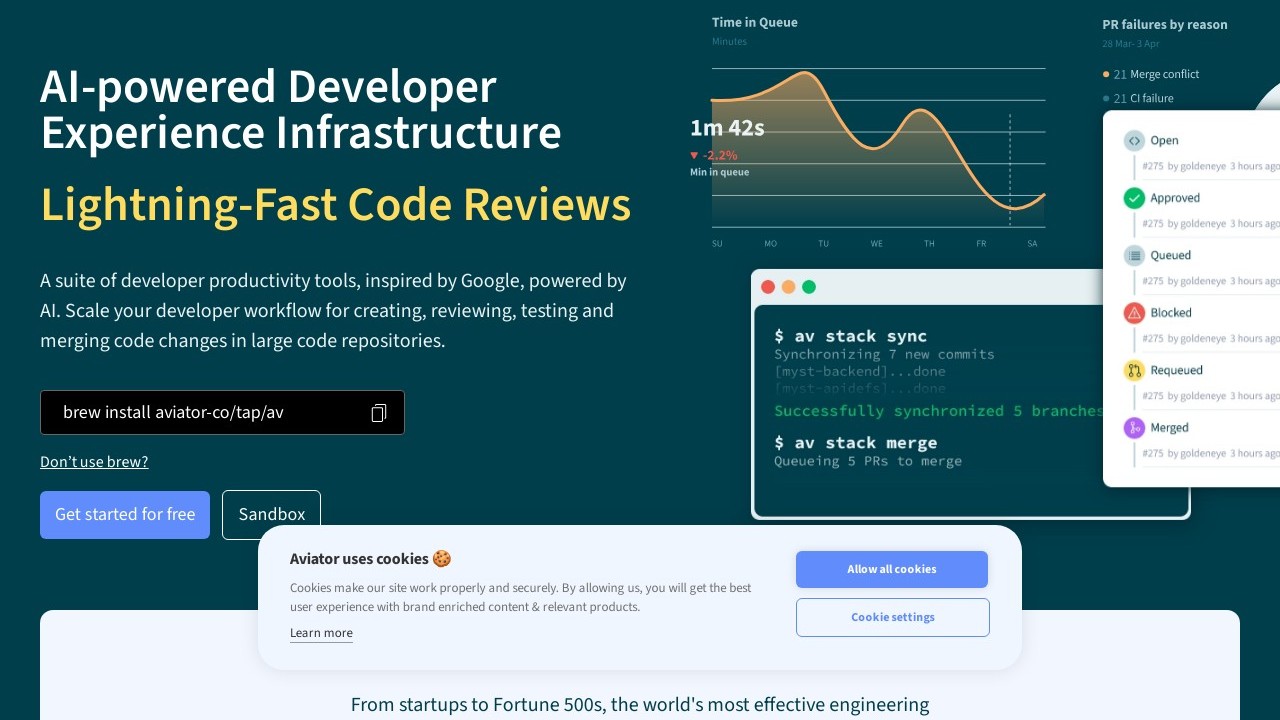The width and height of the screenshot is (1280, 720).
Task: Click the yellow Requeued icon
Action: coord(1134,371)
